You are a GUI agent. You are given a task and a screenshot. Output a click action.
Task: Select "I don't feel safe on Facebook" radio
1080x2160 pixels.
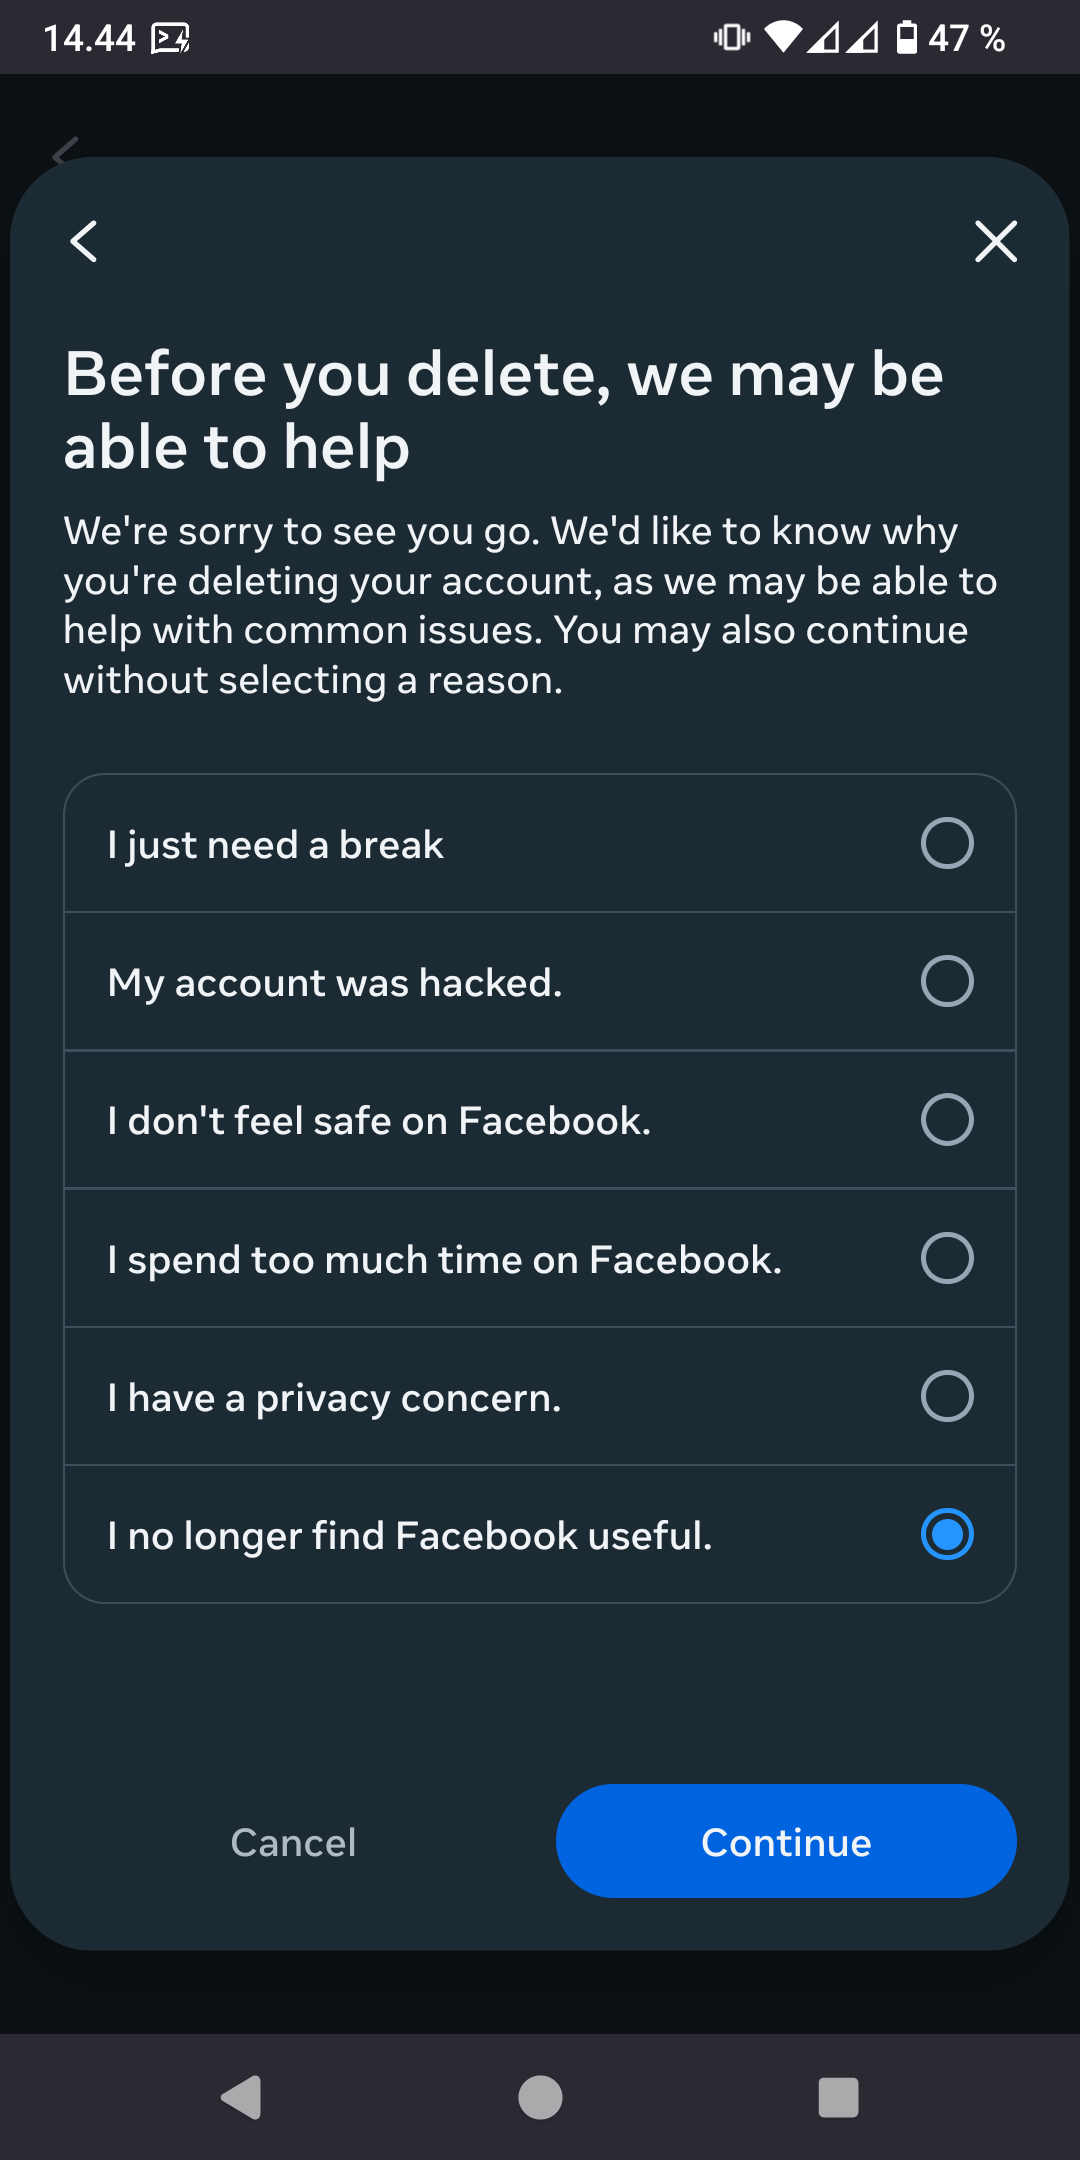(x=946, y=1119)
